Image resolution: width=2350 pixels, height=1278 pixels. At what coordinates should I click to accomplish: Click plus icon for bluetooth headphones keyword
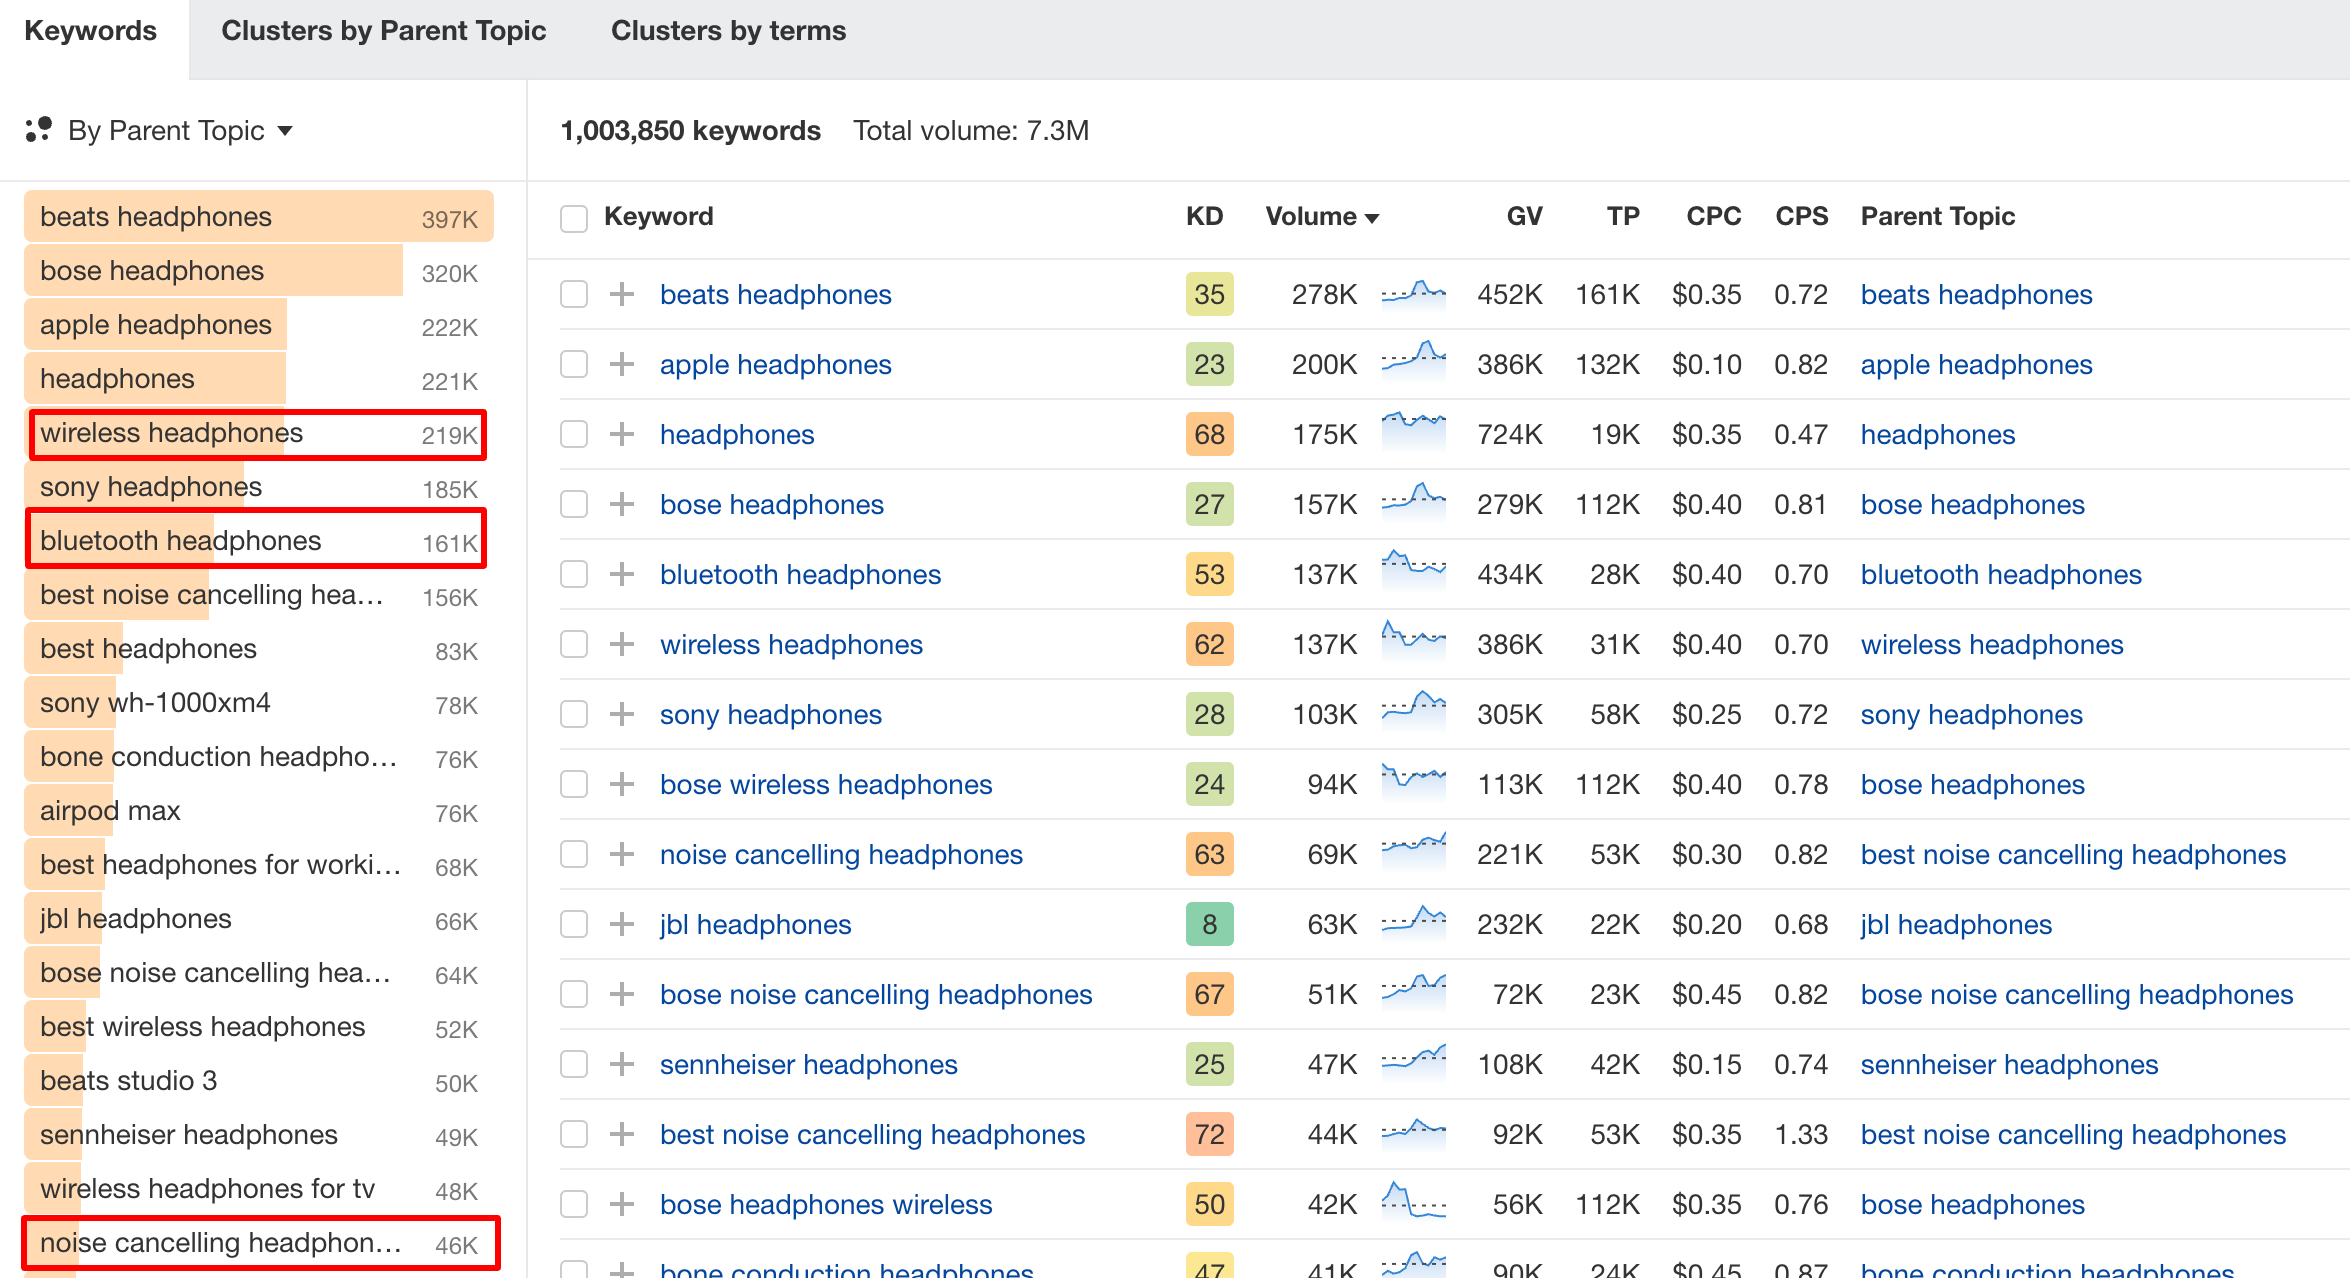point(622,574)
